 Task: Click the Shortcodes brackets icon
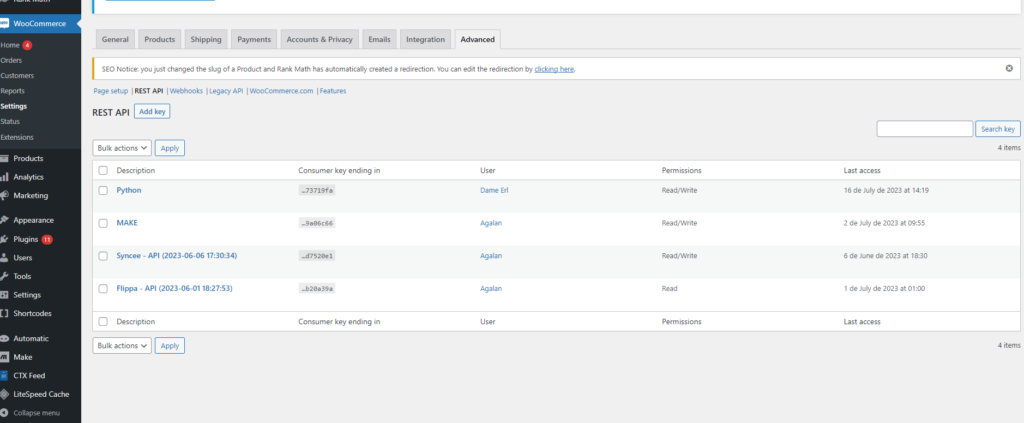click(4, 313)
